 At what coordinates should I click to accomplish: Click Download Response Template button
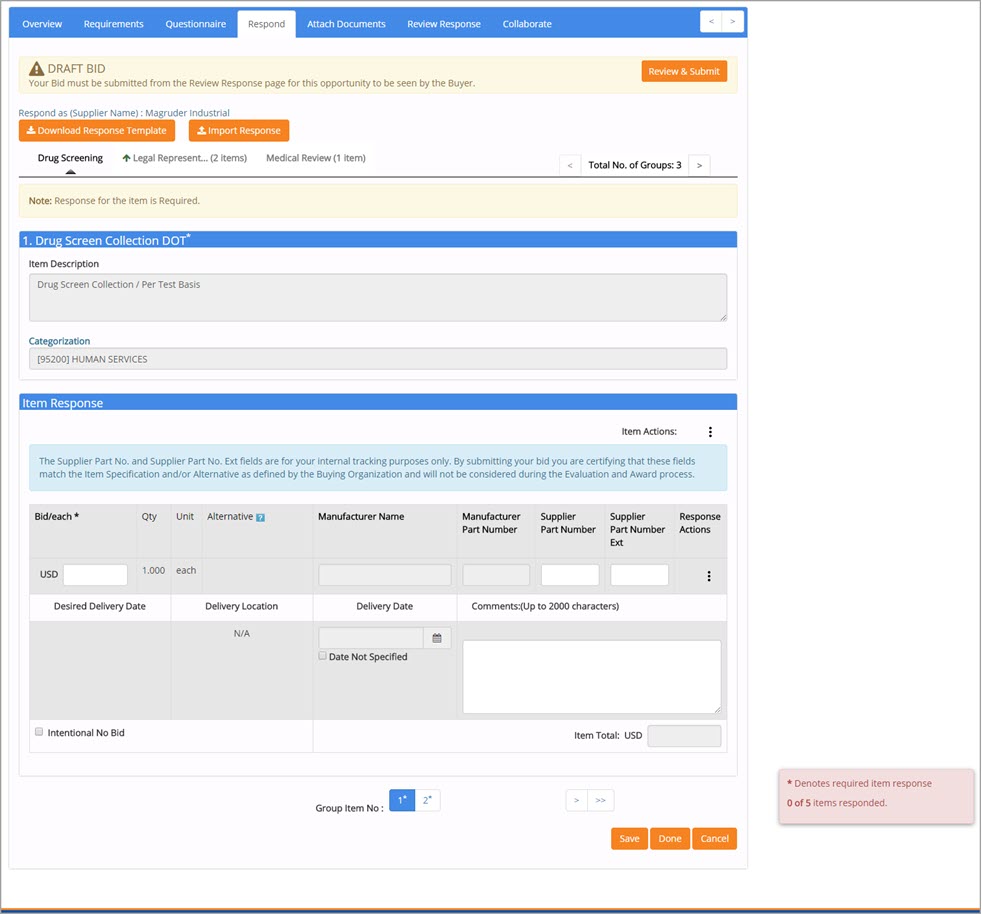click(97, 131)
